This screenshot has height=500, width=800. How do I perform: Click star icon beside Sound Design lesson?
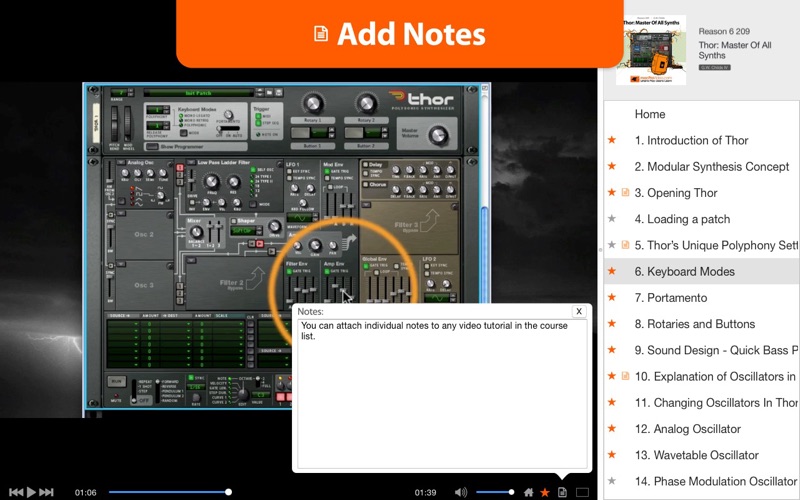click(x=612, y=350)
